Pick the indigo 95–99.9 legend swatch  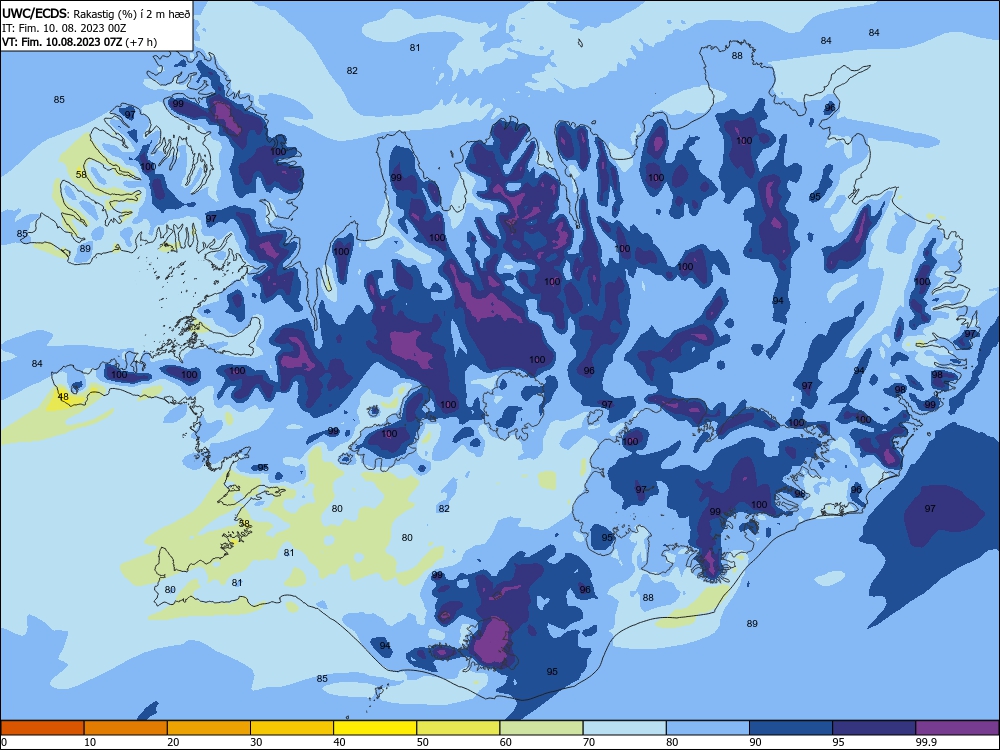[x=874, y=728]
